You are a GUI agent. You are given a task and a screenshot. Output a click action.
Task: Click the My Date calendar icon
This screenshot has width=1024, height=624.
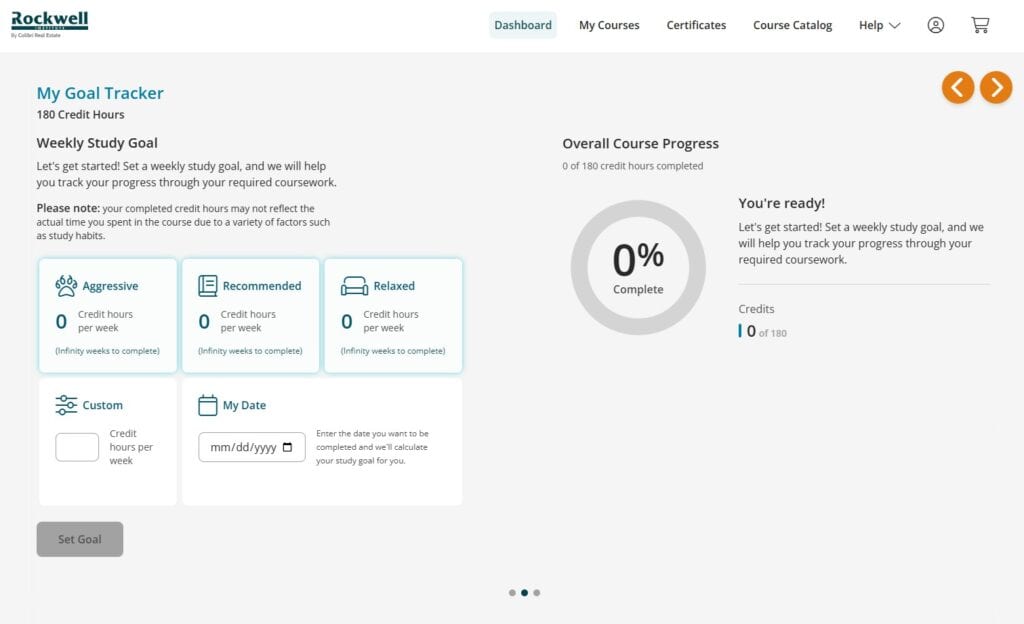coord(208,405)
